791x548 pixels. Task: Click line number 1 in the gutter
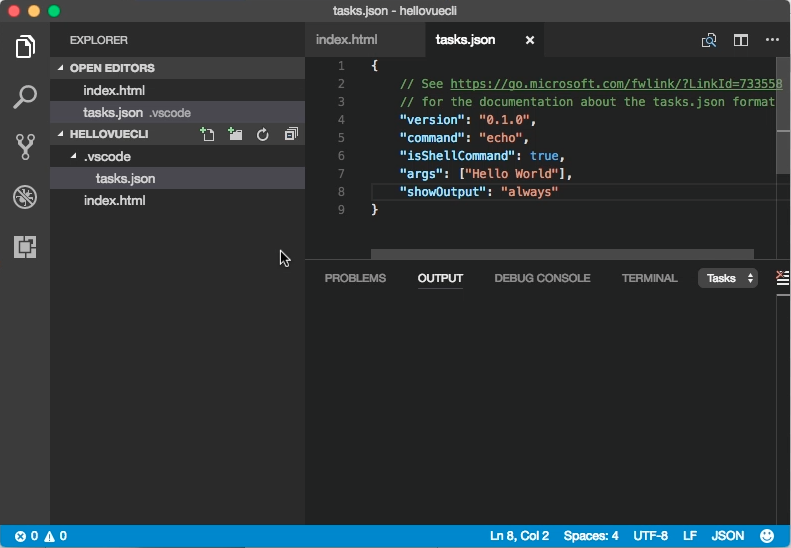(342, 66)
